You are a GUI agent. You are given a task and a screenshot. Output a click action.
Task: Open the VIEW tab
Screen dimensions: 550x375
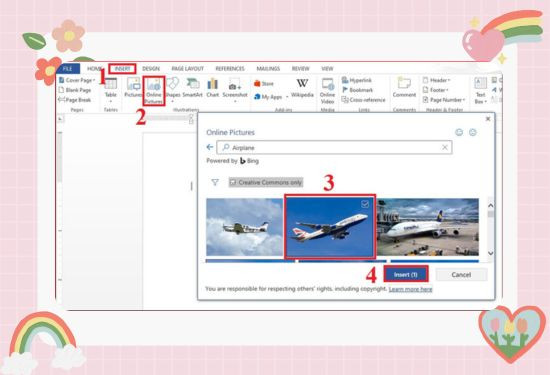(x=327, y=69)
